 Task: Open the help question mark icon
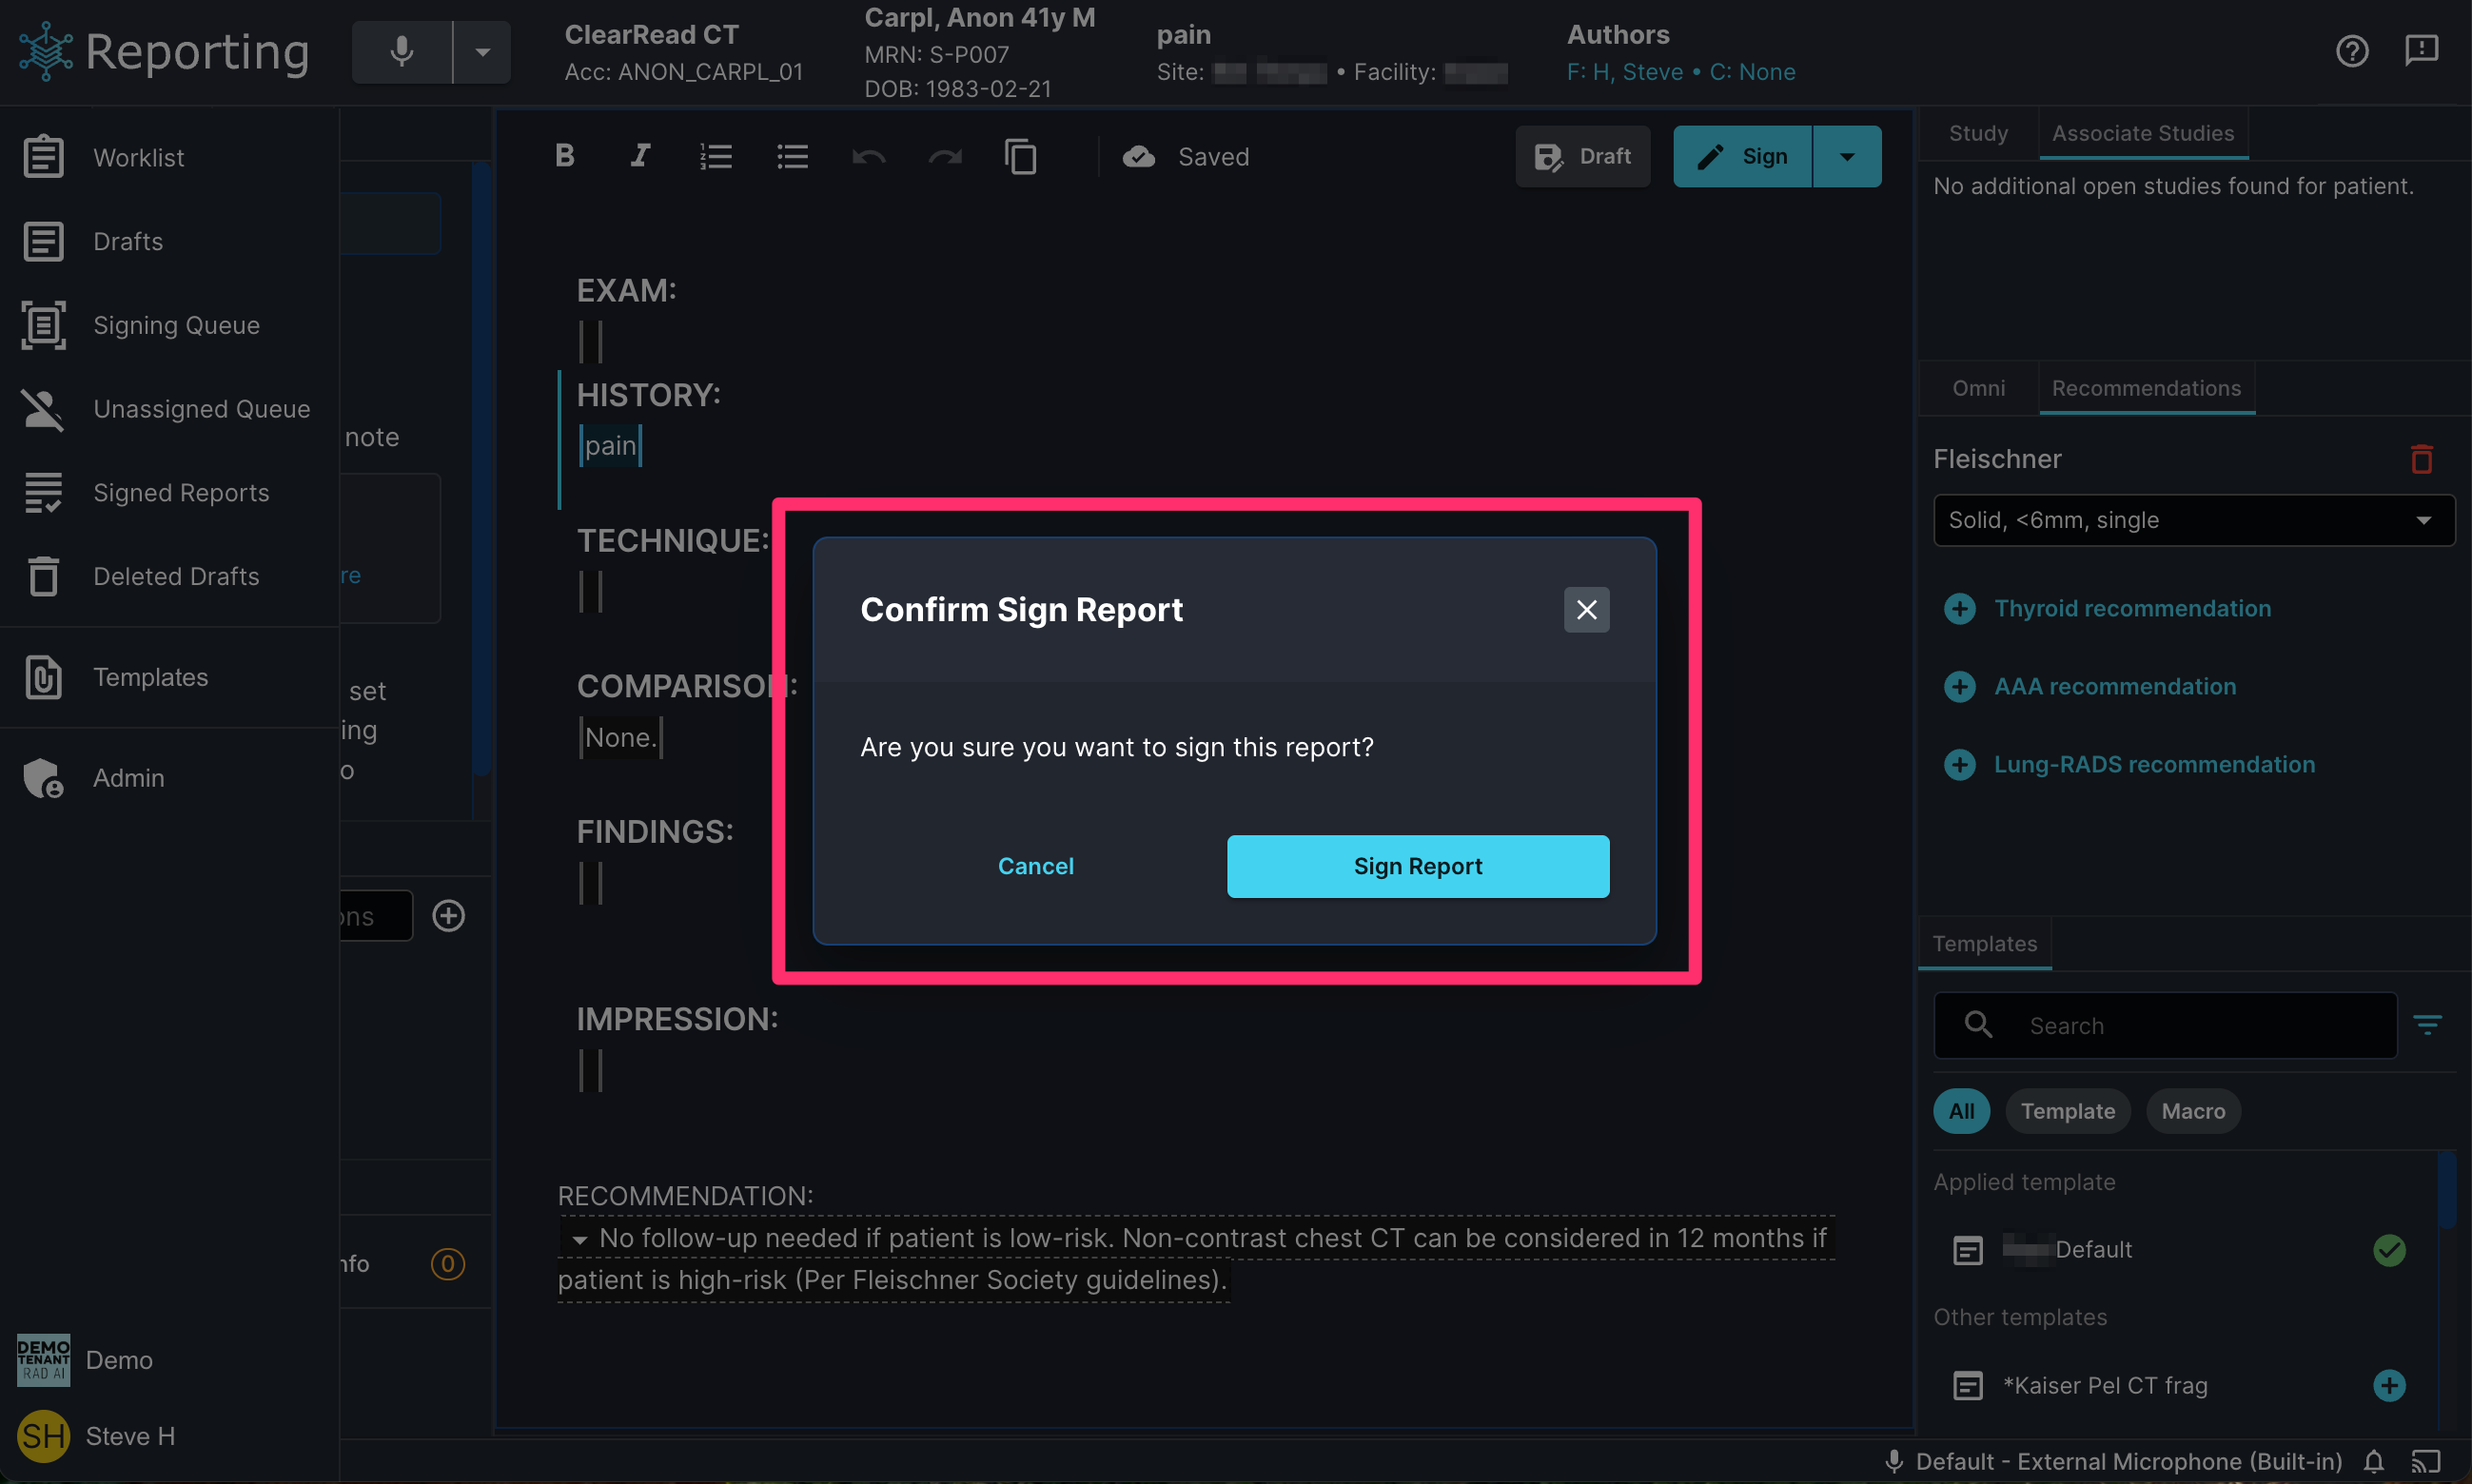(x=2352, y=51)
